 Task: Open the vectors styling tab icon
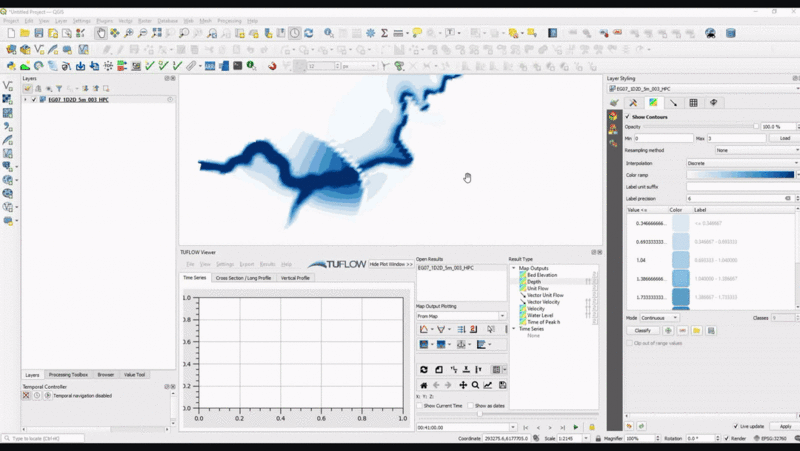click(673, 102)
